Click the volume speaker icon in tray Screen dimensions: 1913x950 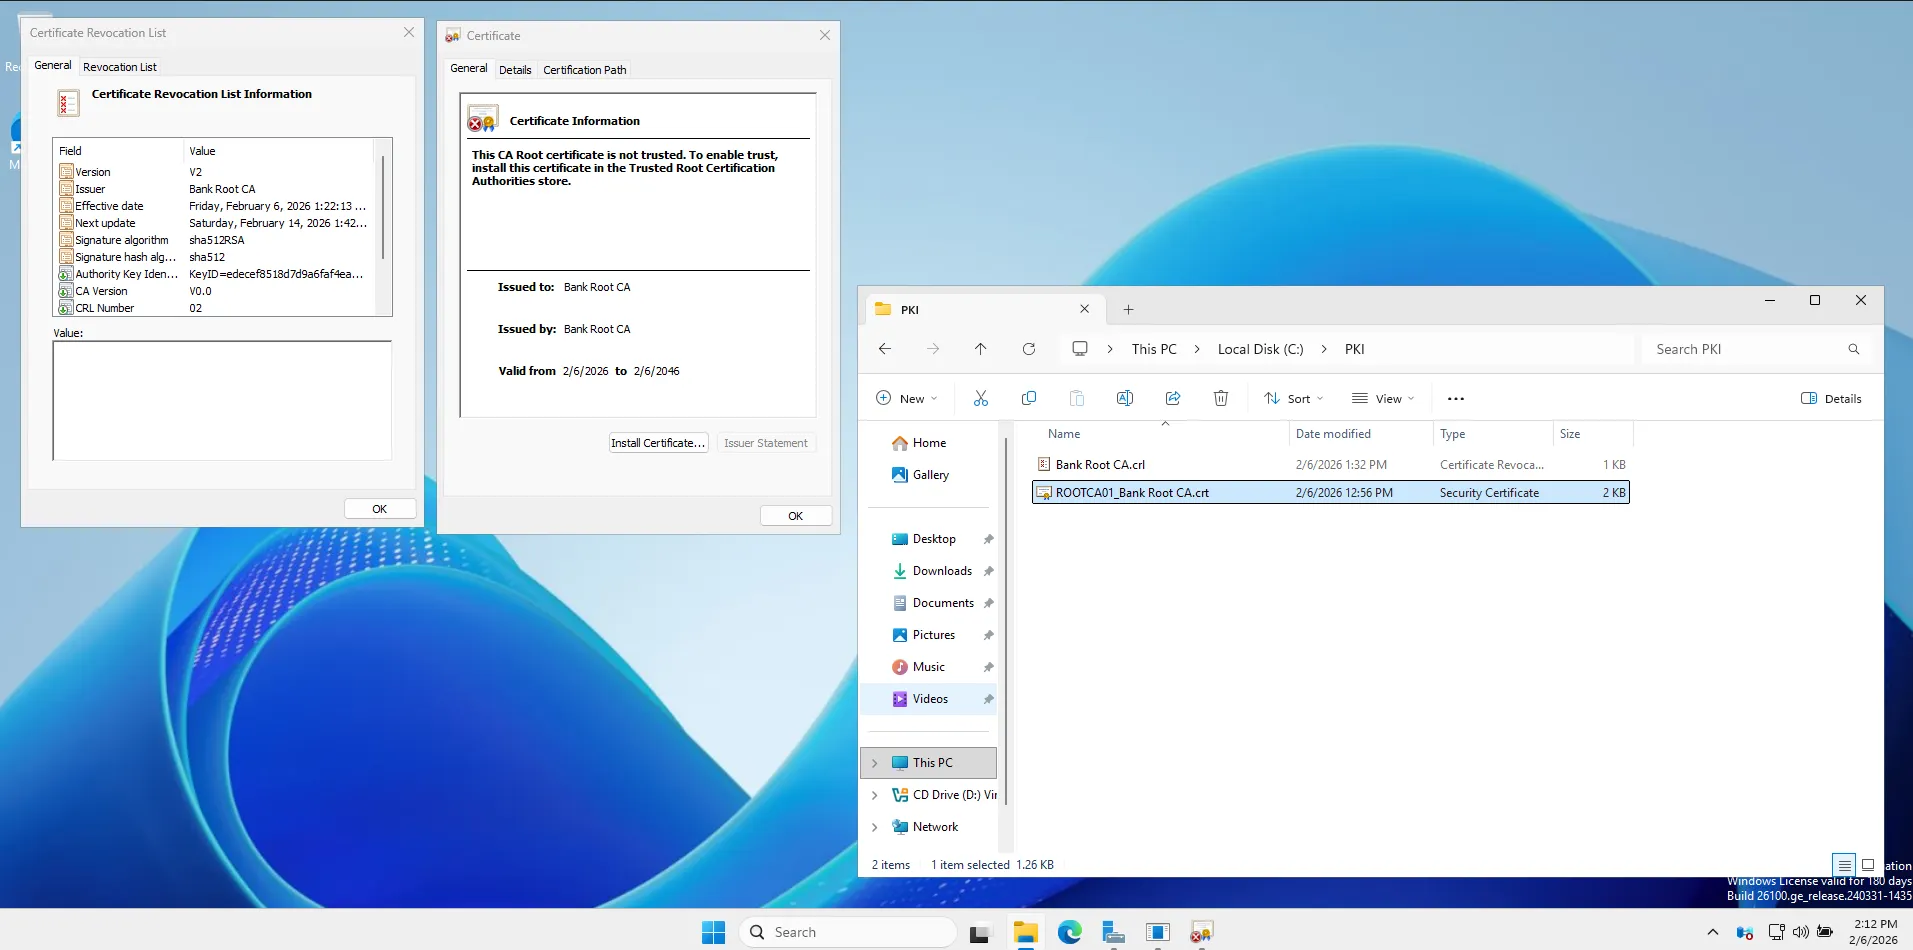[1800, 932]
